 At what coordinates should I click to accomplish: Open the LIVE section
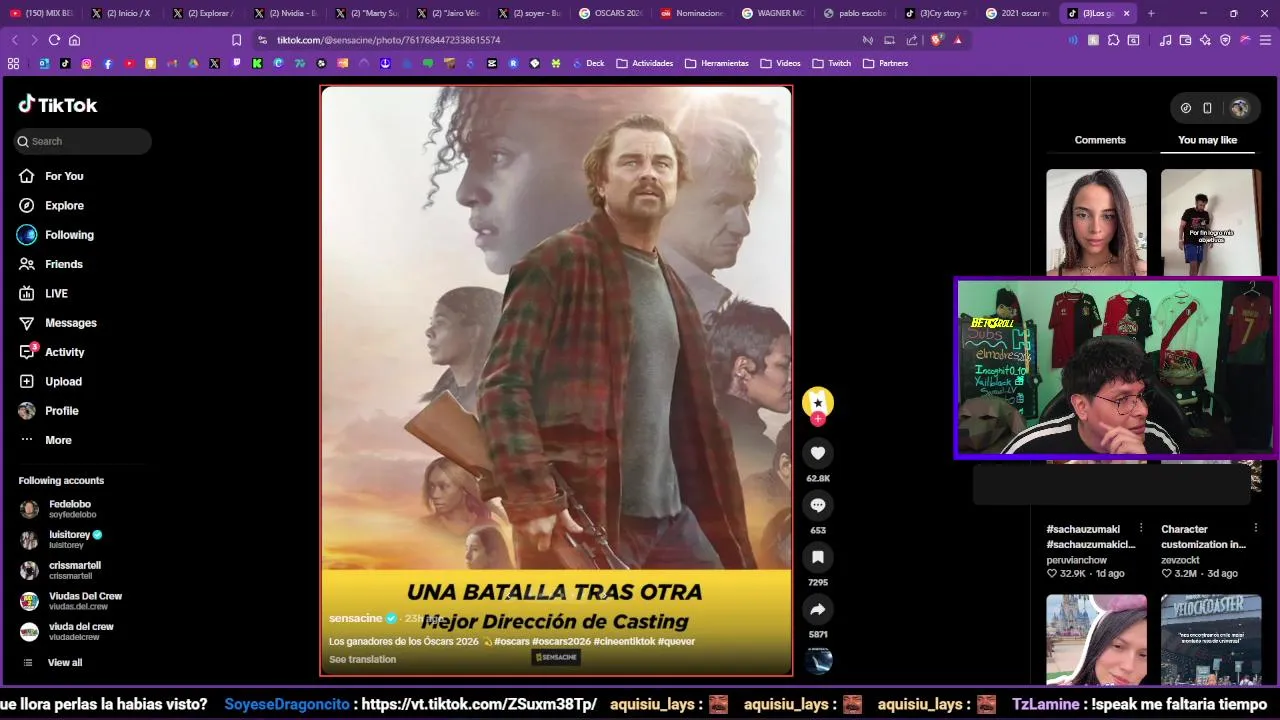(56, 293)
